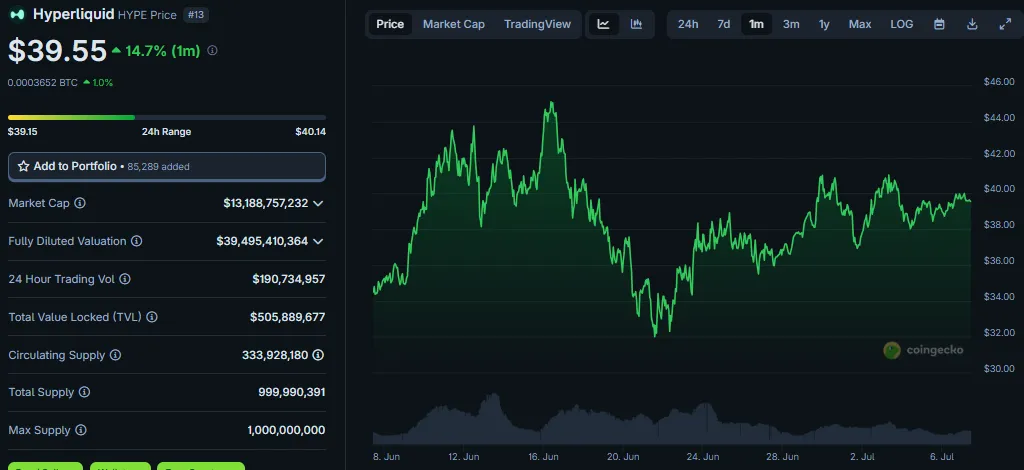Show Max Supply info icon
1024x470 pixels.
pyautogui.click(x=80, y=430)
